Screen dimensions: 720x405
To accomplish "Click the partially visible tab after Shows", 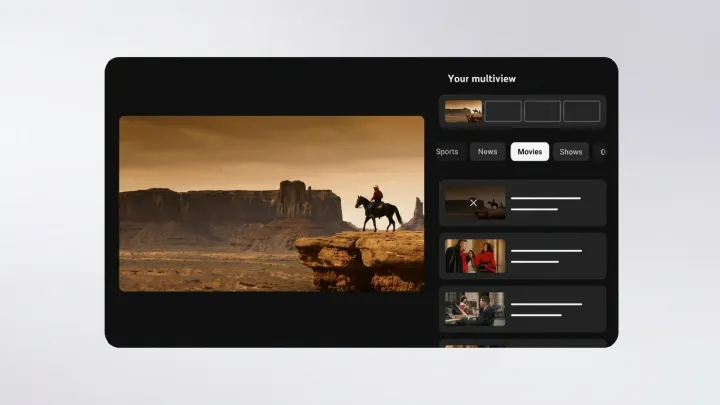I will pos(601,152).
